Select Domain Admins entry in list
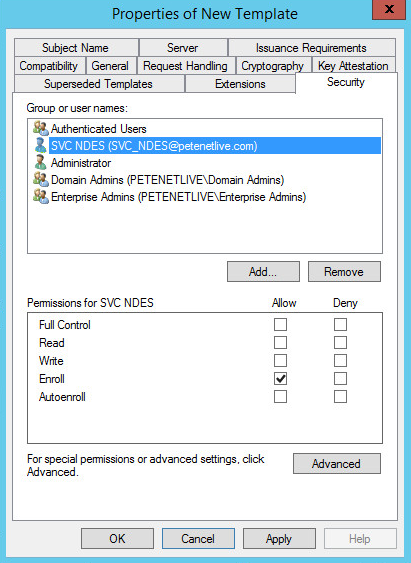The height and width of the screenshot is (563, 411). [x=167, y=180]
